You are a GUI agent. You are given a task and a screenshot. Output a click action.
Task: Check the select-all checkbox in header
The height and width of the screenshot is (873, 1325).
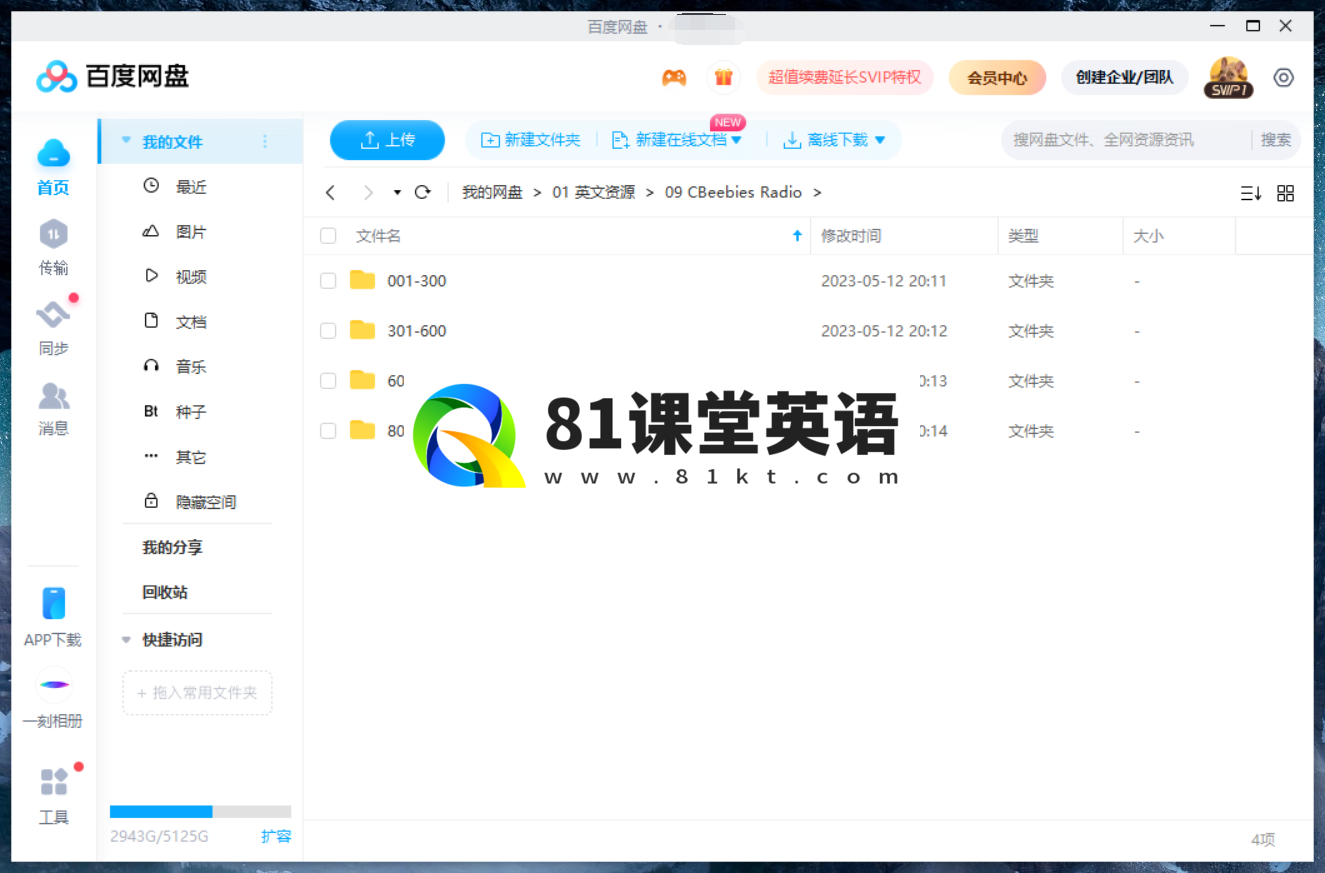[328, 236]
